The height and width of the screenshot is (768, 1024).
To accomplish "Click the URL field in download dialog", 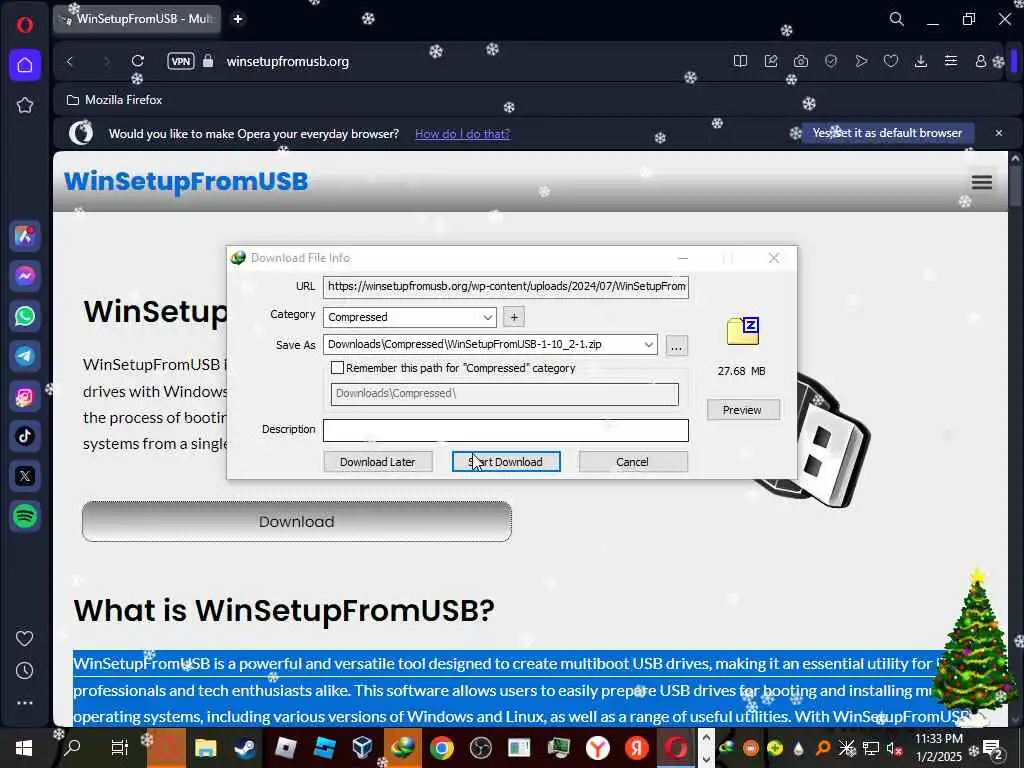I will [x=505, y=286].
